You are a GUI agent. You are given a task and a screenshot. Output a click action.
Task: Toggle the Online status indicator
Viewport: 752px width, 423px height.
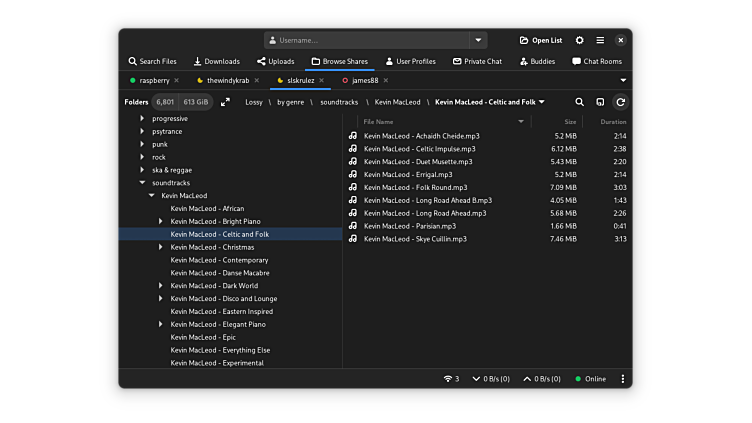590,379
